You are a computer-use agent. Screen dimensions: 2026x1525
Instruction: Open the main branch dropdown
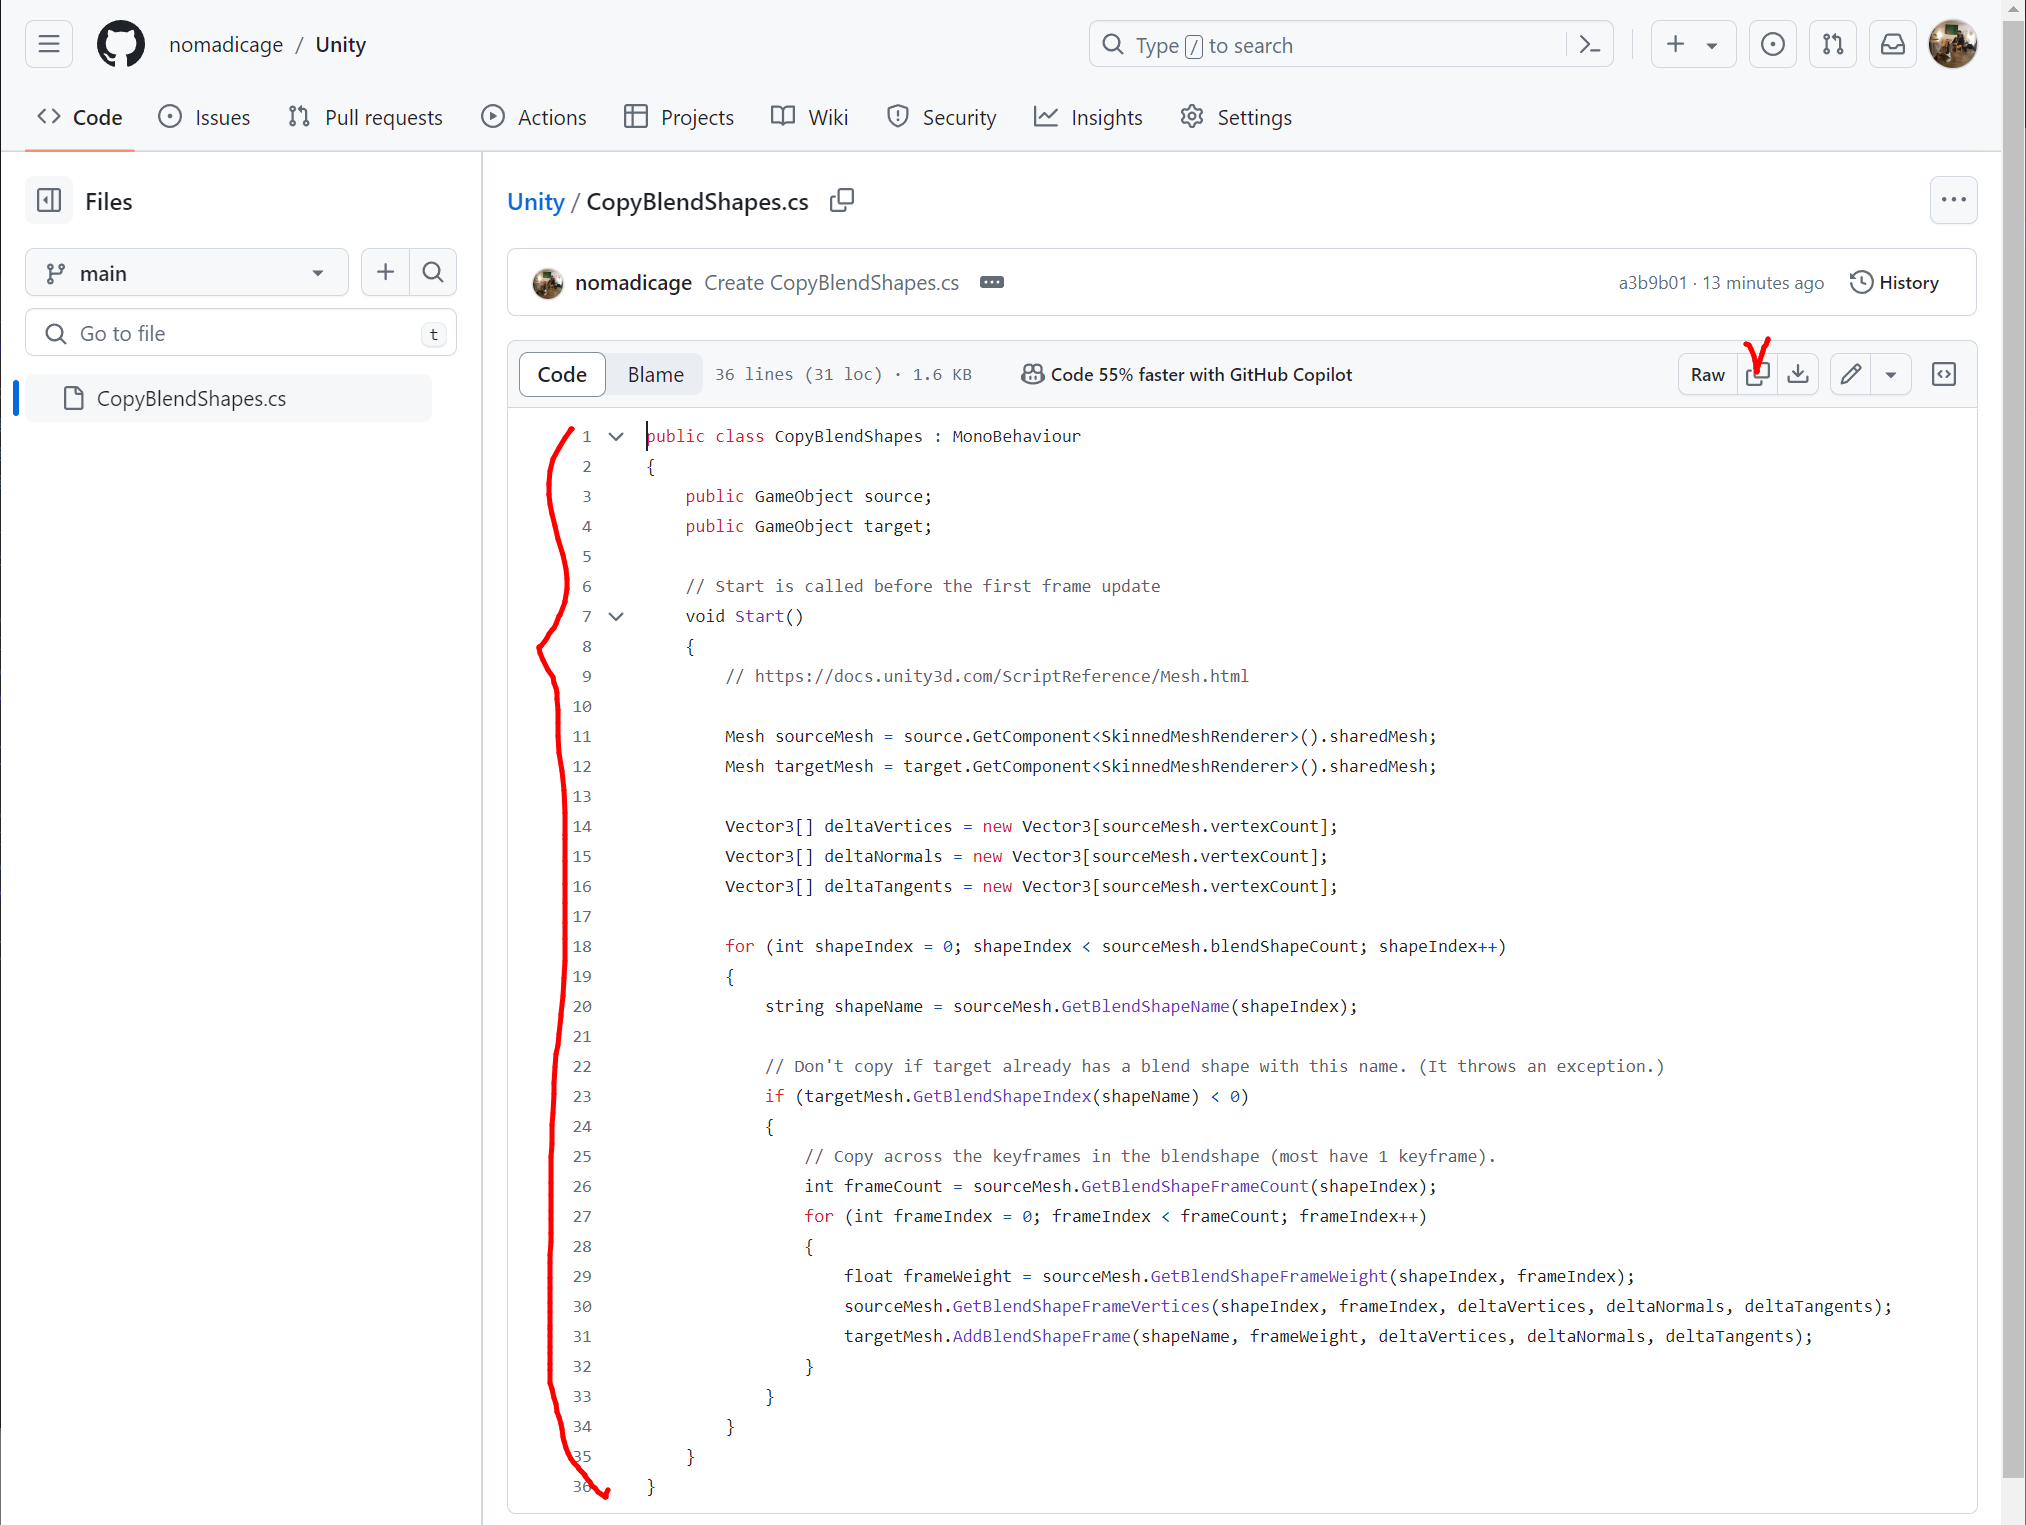186,273
